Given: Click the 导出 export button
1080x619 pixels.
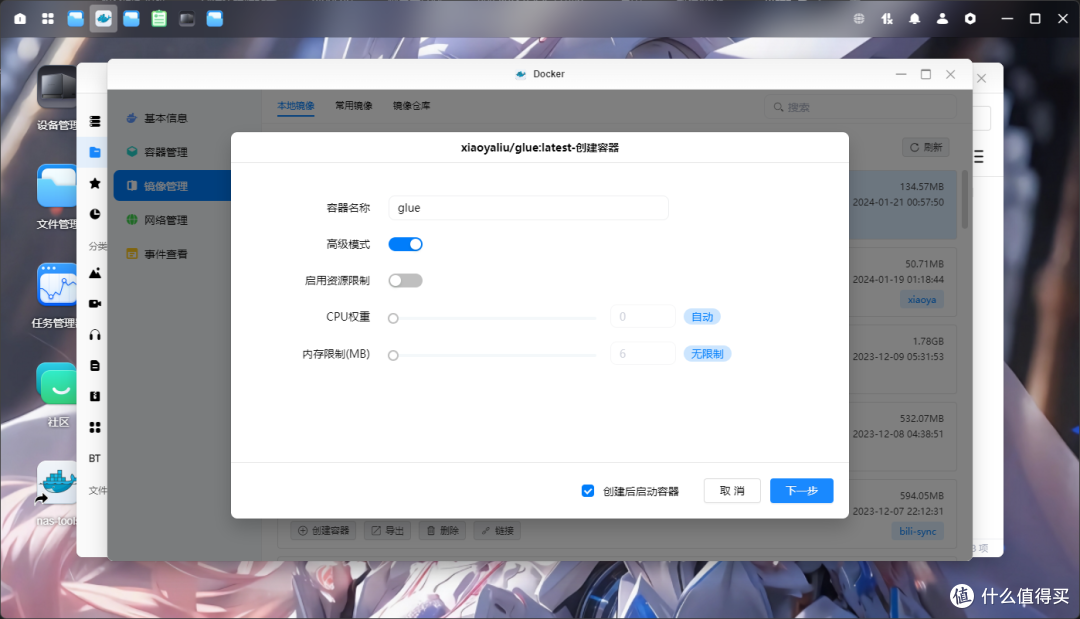Looking at the screenshot, I should tap(388, 531).
